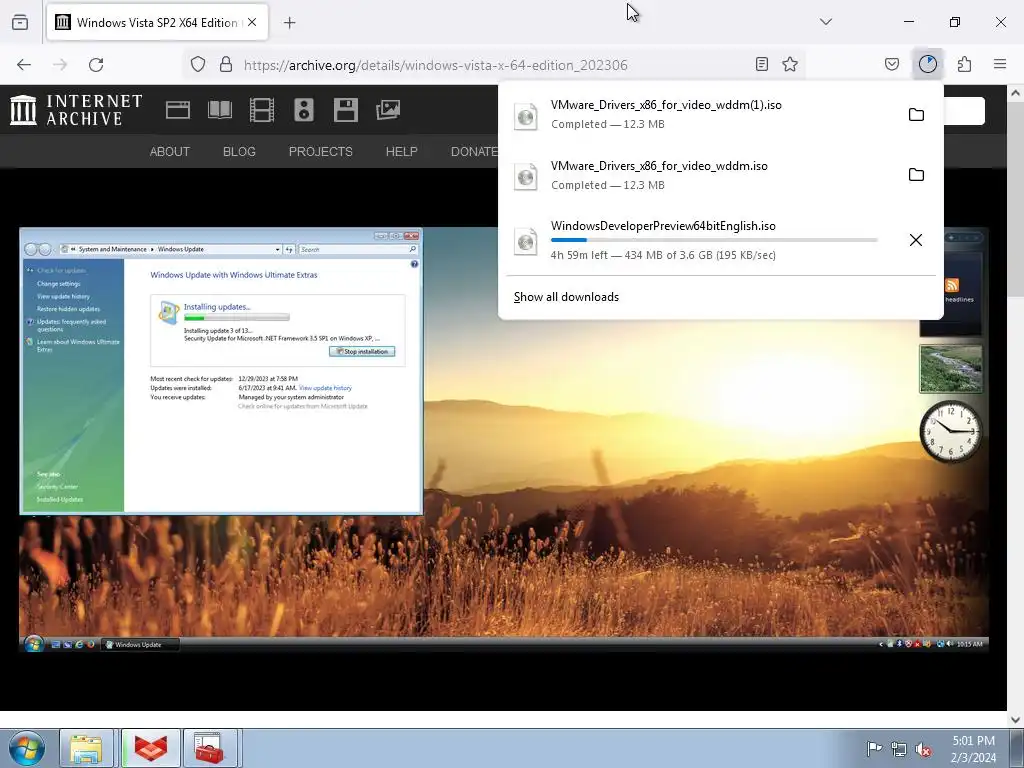Click the download progress bar
Screen dimensions: 1024x768
pyautogui.click(x=714, y=240)
